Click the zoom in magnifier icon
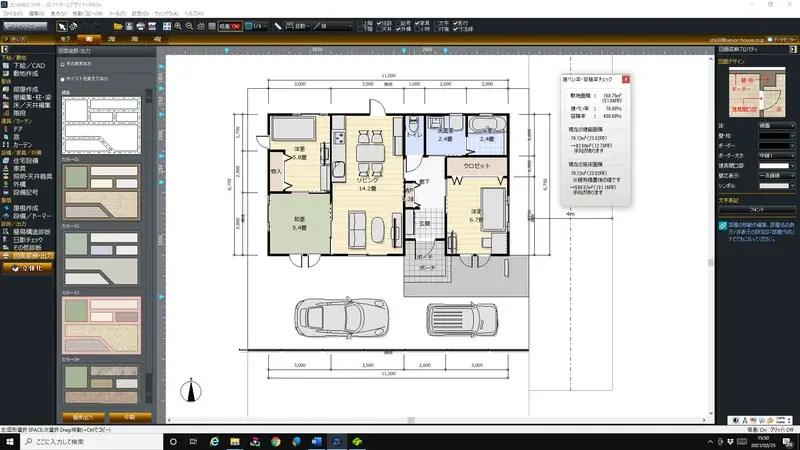The width and height of the screenshot is (800, 450). pos(178,27)
